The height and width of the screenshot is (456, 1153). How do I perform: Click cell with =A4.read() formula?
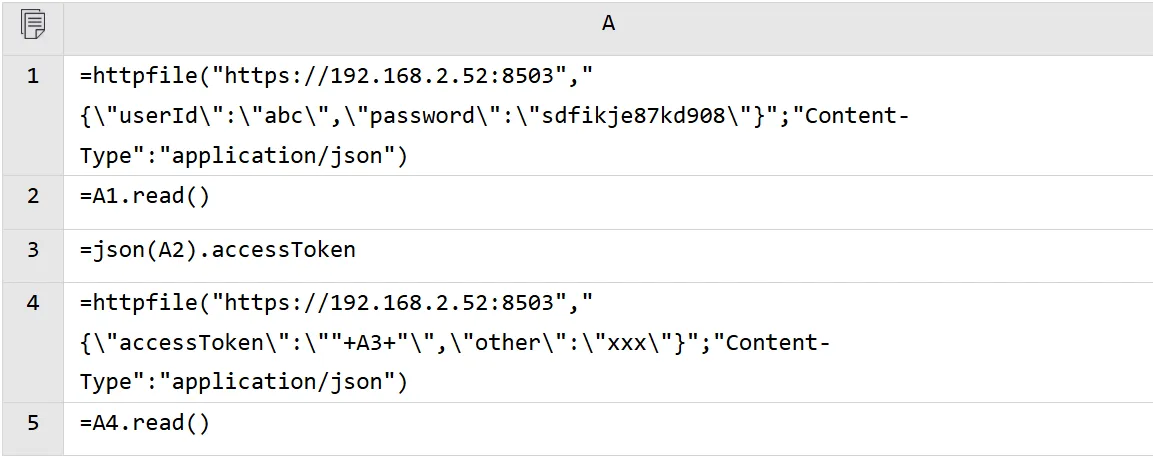coord(608,429)
